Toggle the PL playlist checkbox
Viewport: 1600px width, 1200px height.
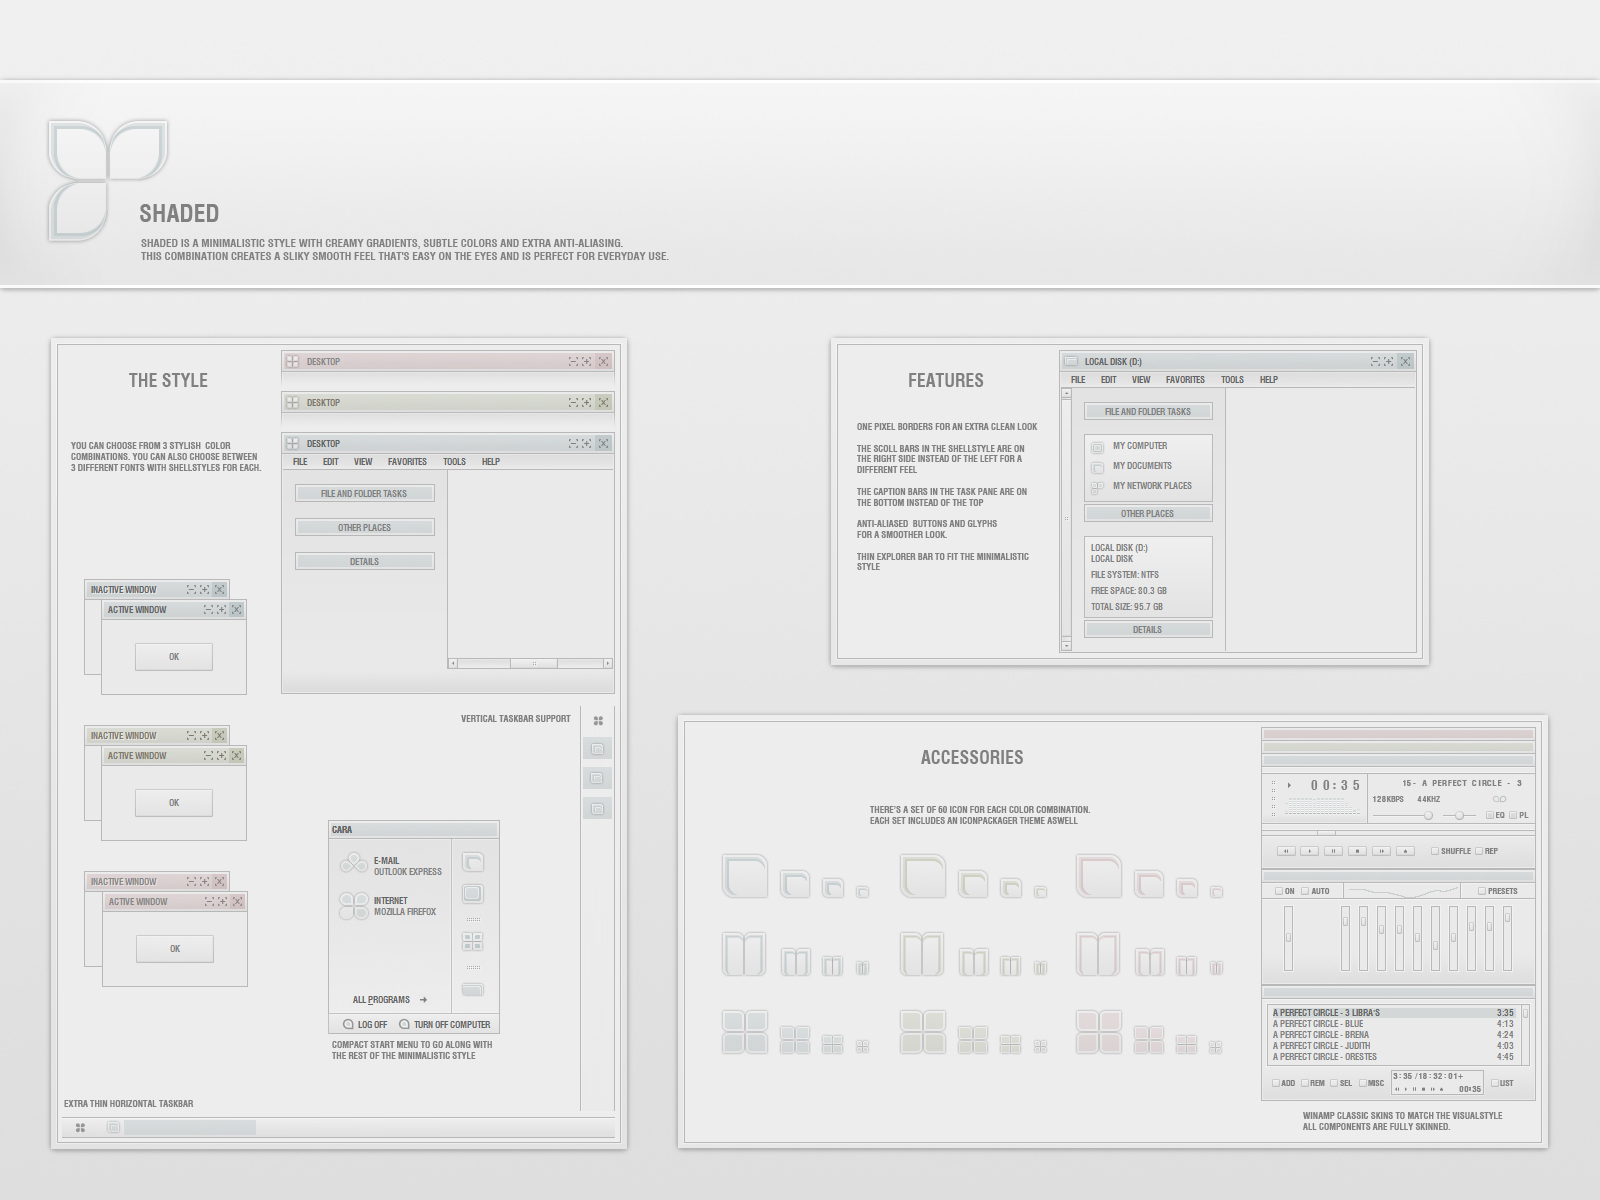point(1513,815)
